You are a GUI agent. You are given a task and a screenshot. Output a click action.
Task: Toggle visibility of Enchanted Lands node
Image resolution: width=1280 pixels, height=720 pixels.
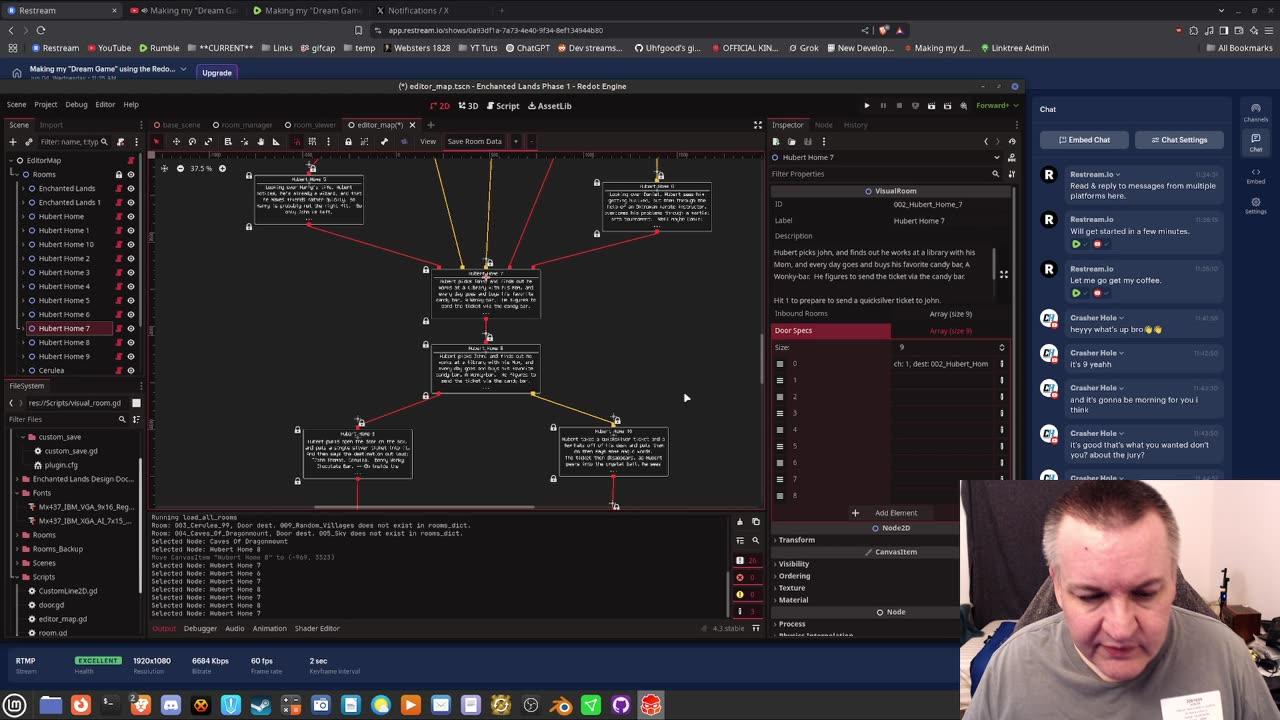point(130,188)
